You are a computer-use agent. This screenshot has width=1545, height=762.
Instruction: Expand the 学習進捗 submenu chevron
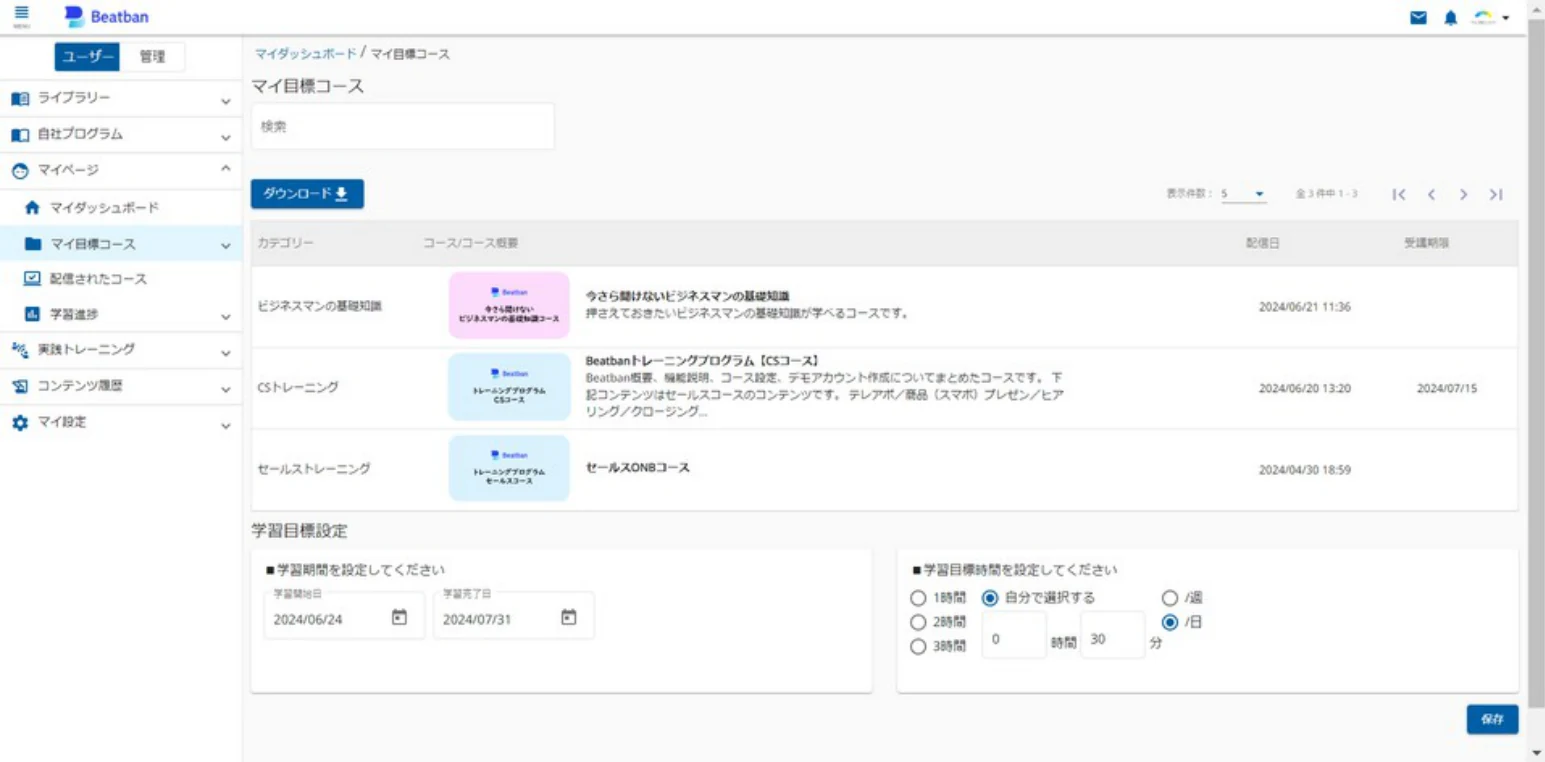(225, 317)
